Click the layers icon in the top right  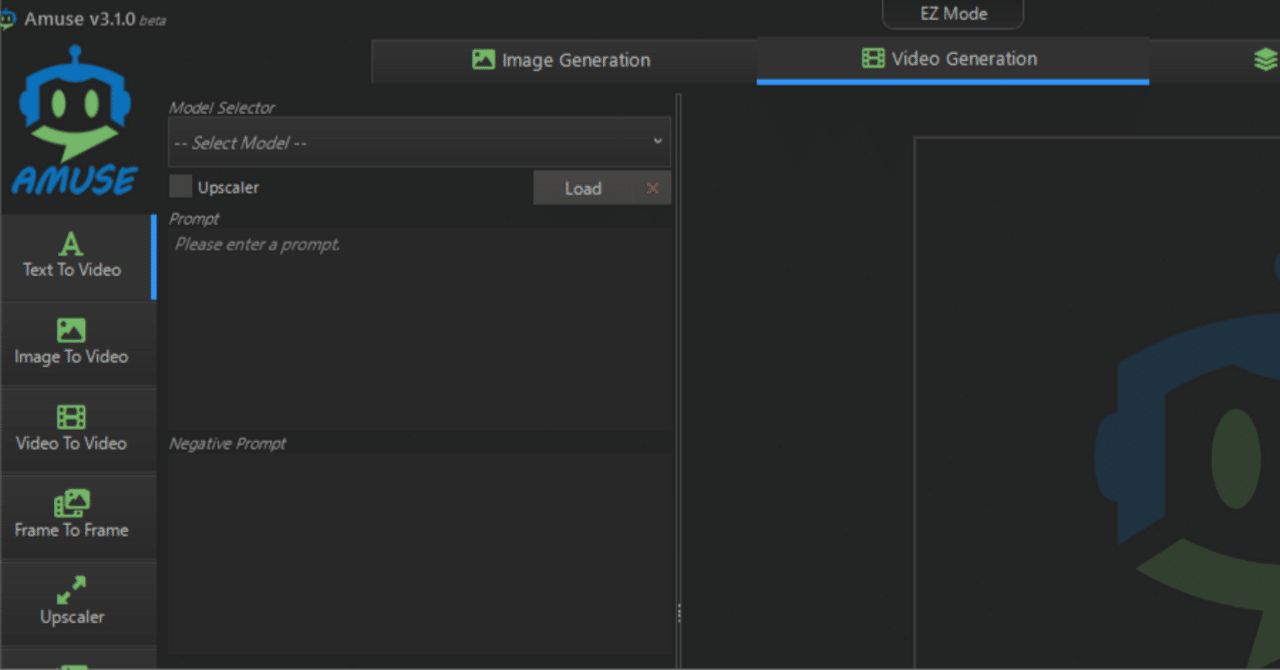[1264, 59]
